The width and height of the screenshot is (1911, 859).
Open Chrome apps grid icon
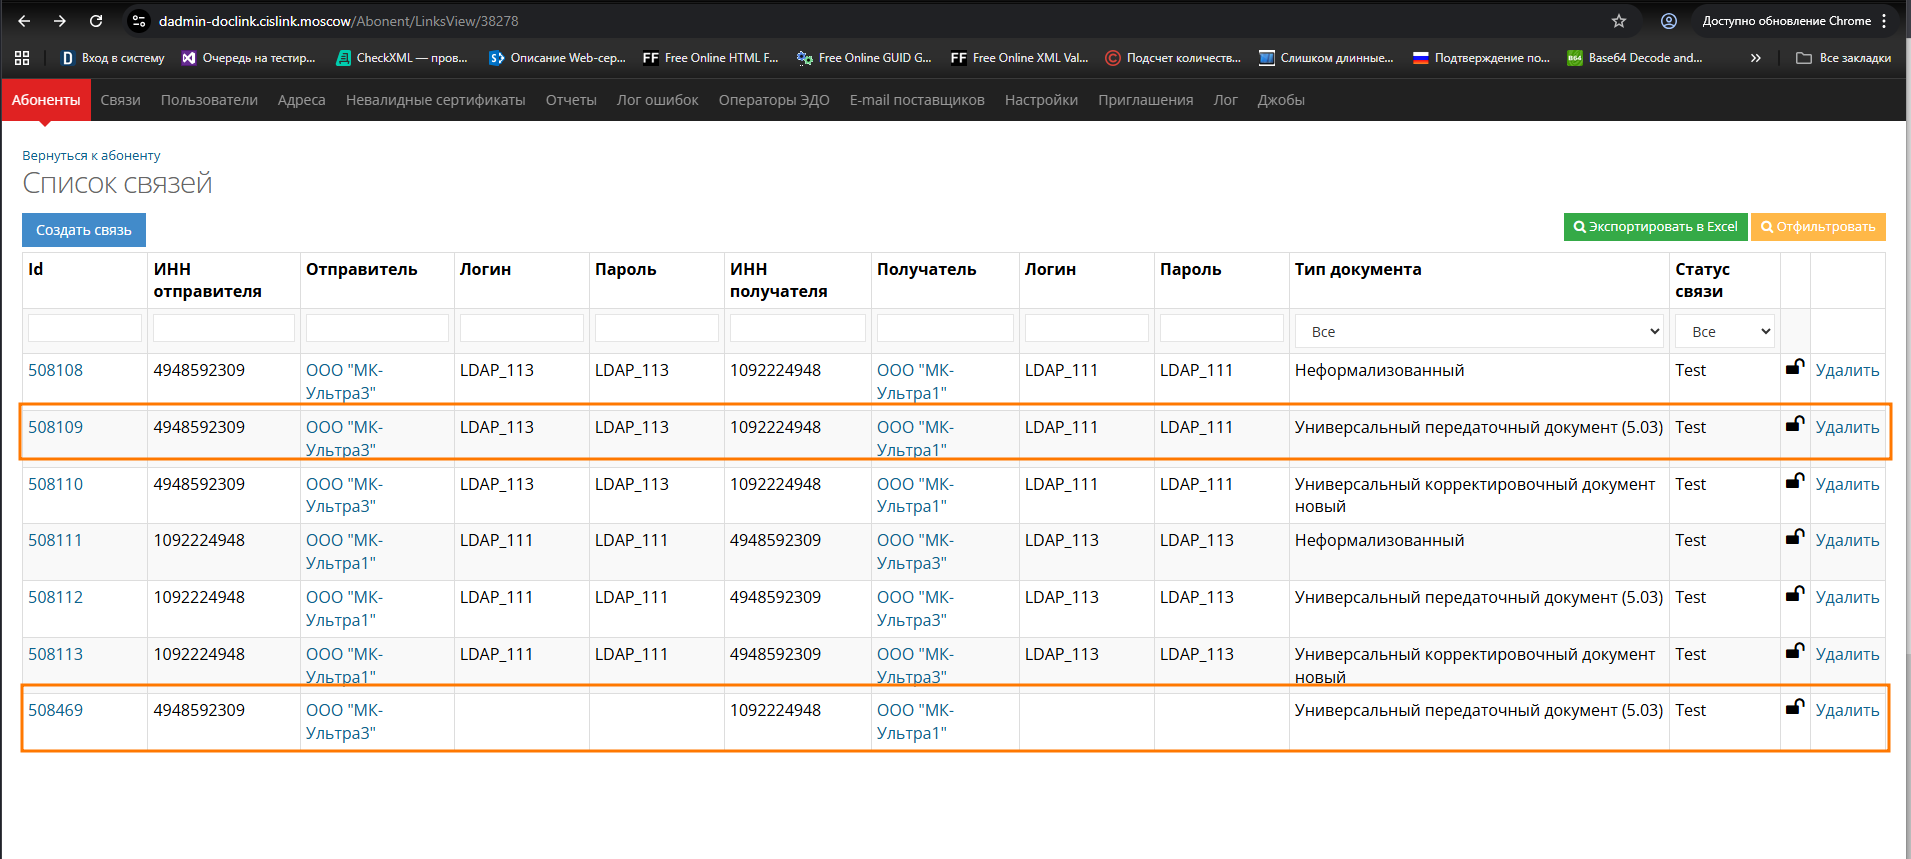point(22,58)
